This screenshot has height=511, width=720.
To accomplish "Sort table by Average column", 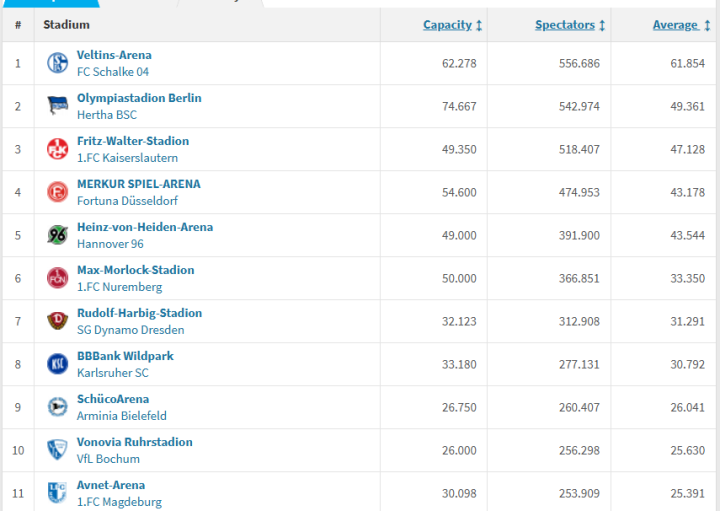I will click(x=681, y=25).
